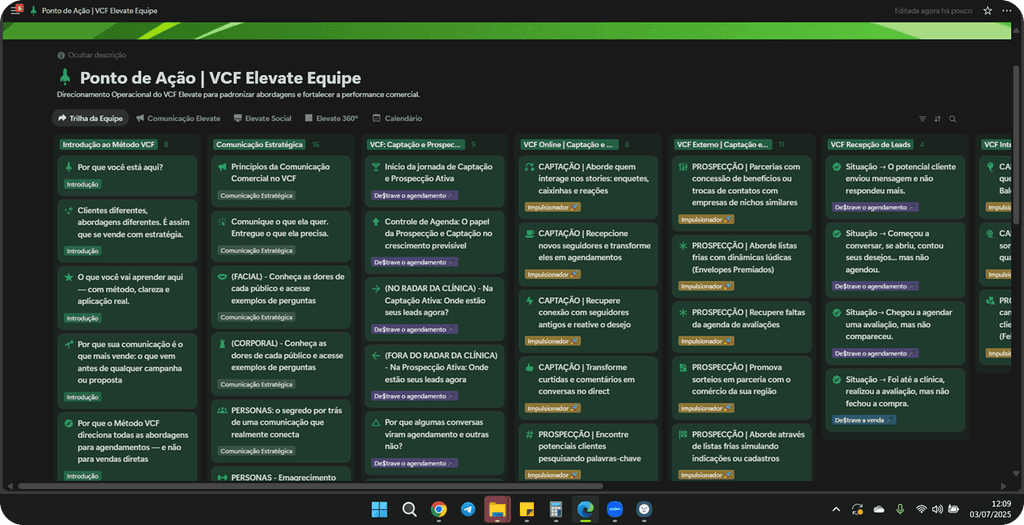Click the lightbulb icon on 'Comunique o que ela quer' card

(x=222, y=221)
